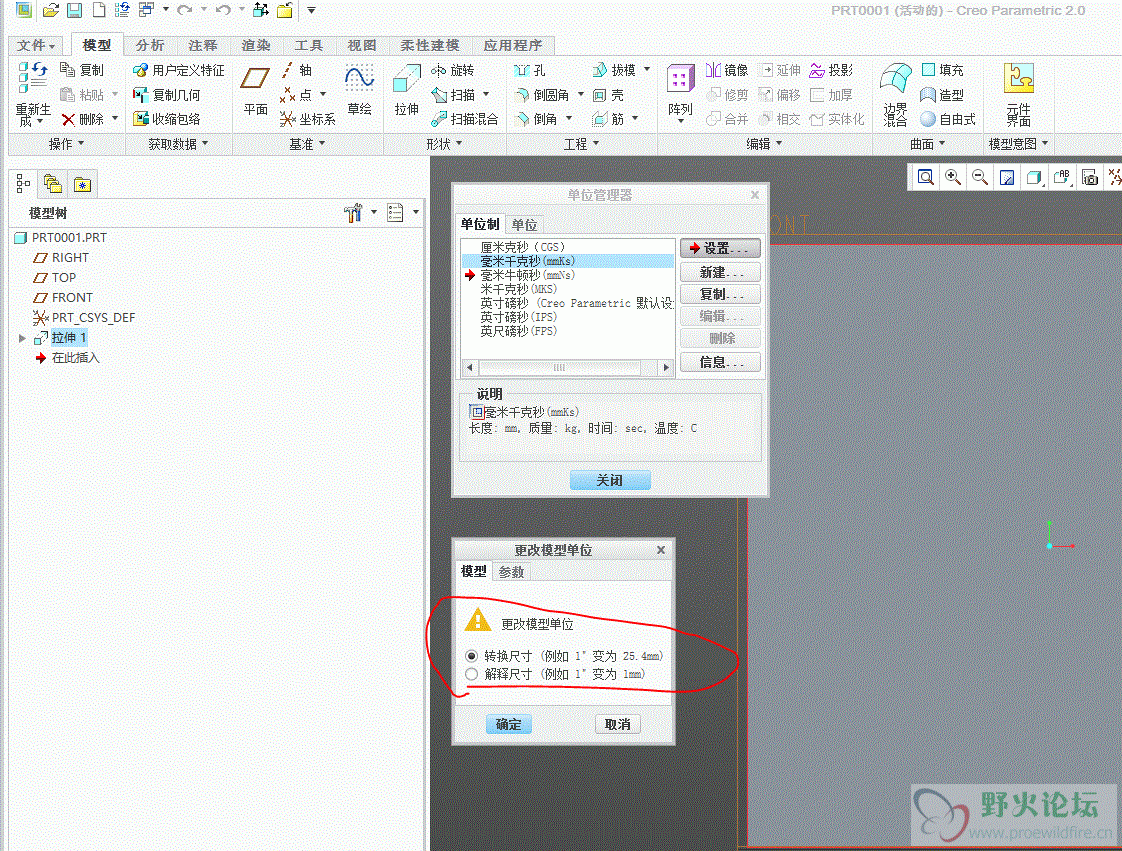Click the Refit view icon in graphics toolbar

click(925, 177)
